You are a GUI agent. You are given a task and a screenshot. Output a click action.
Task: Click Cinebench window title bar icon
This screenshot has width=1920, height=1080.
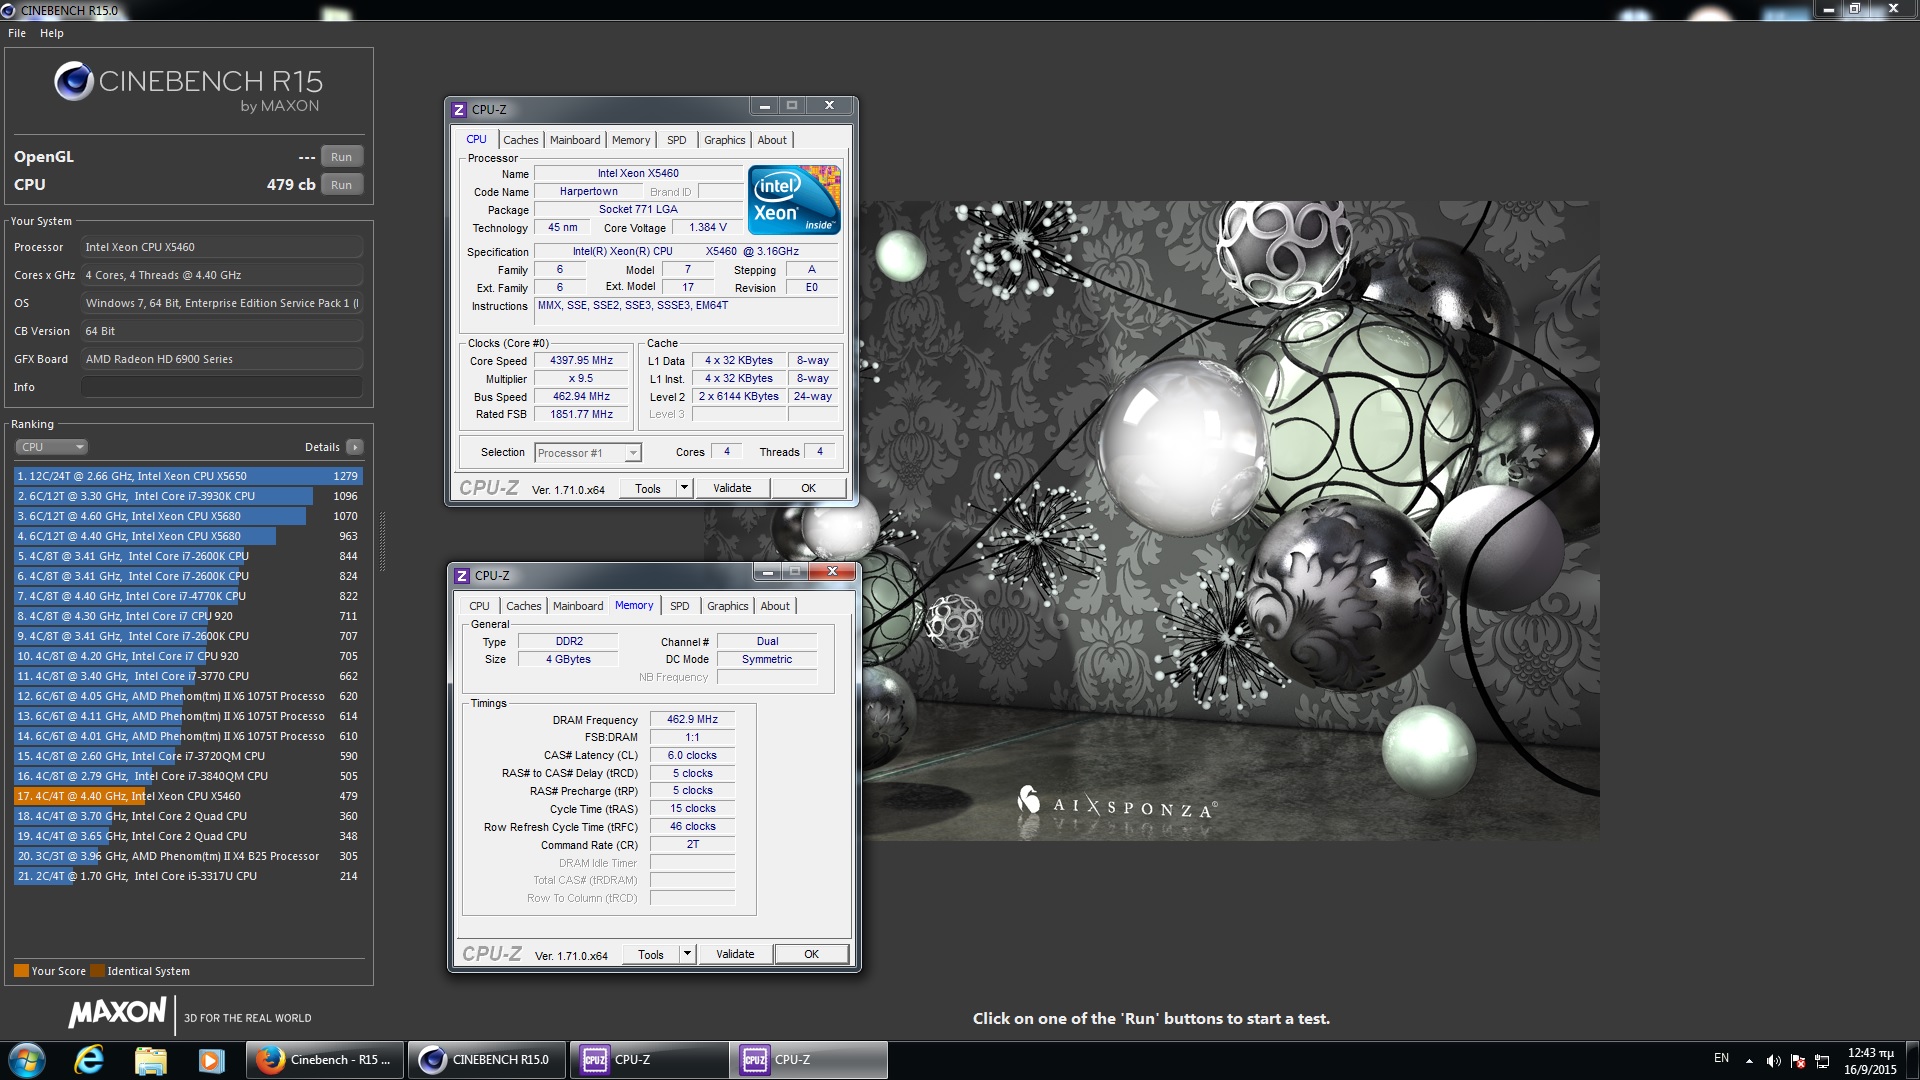(x=9, y=10)
